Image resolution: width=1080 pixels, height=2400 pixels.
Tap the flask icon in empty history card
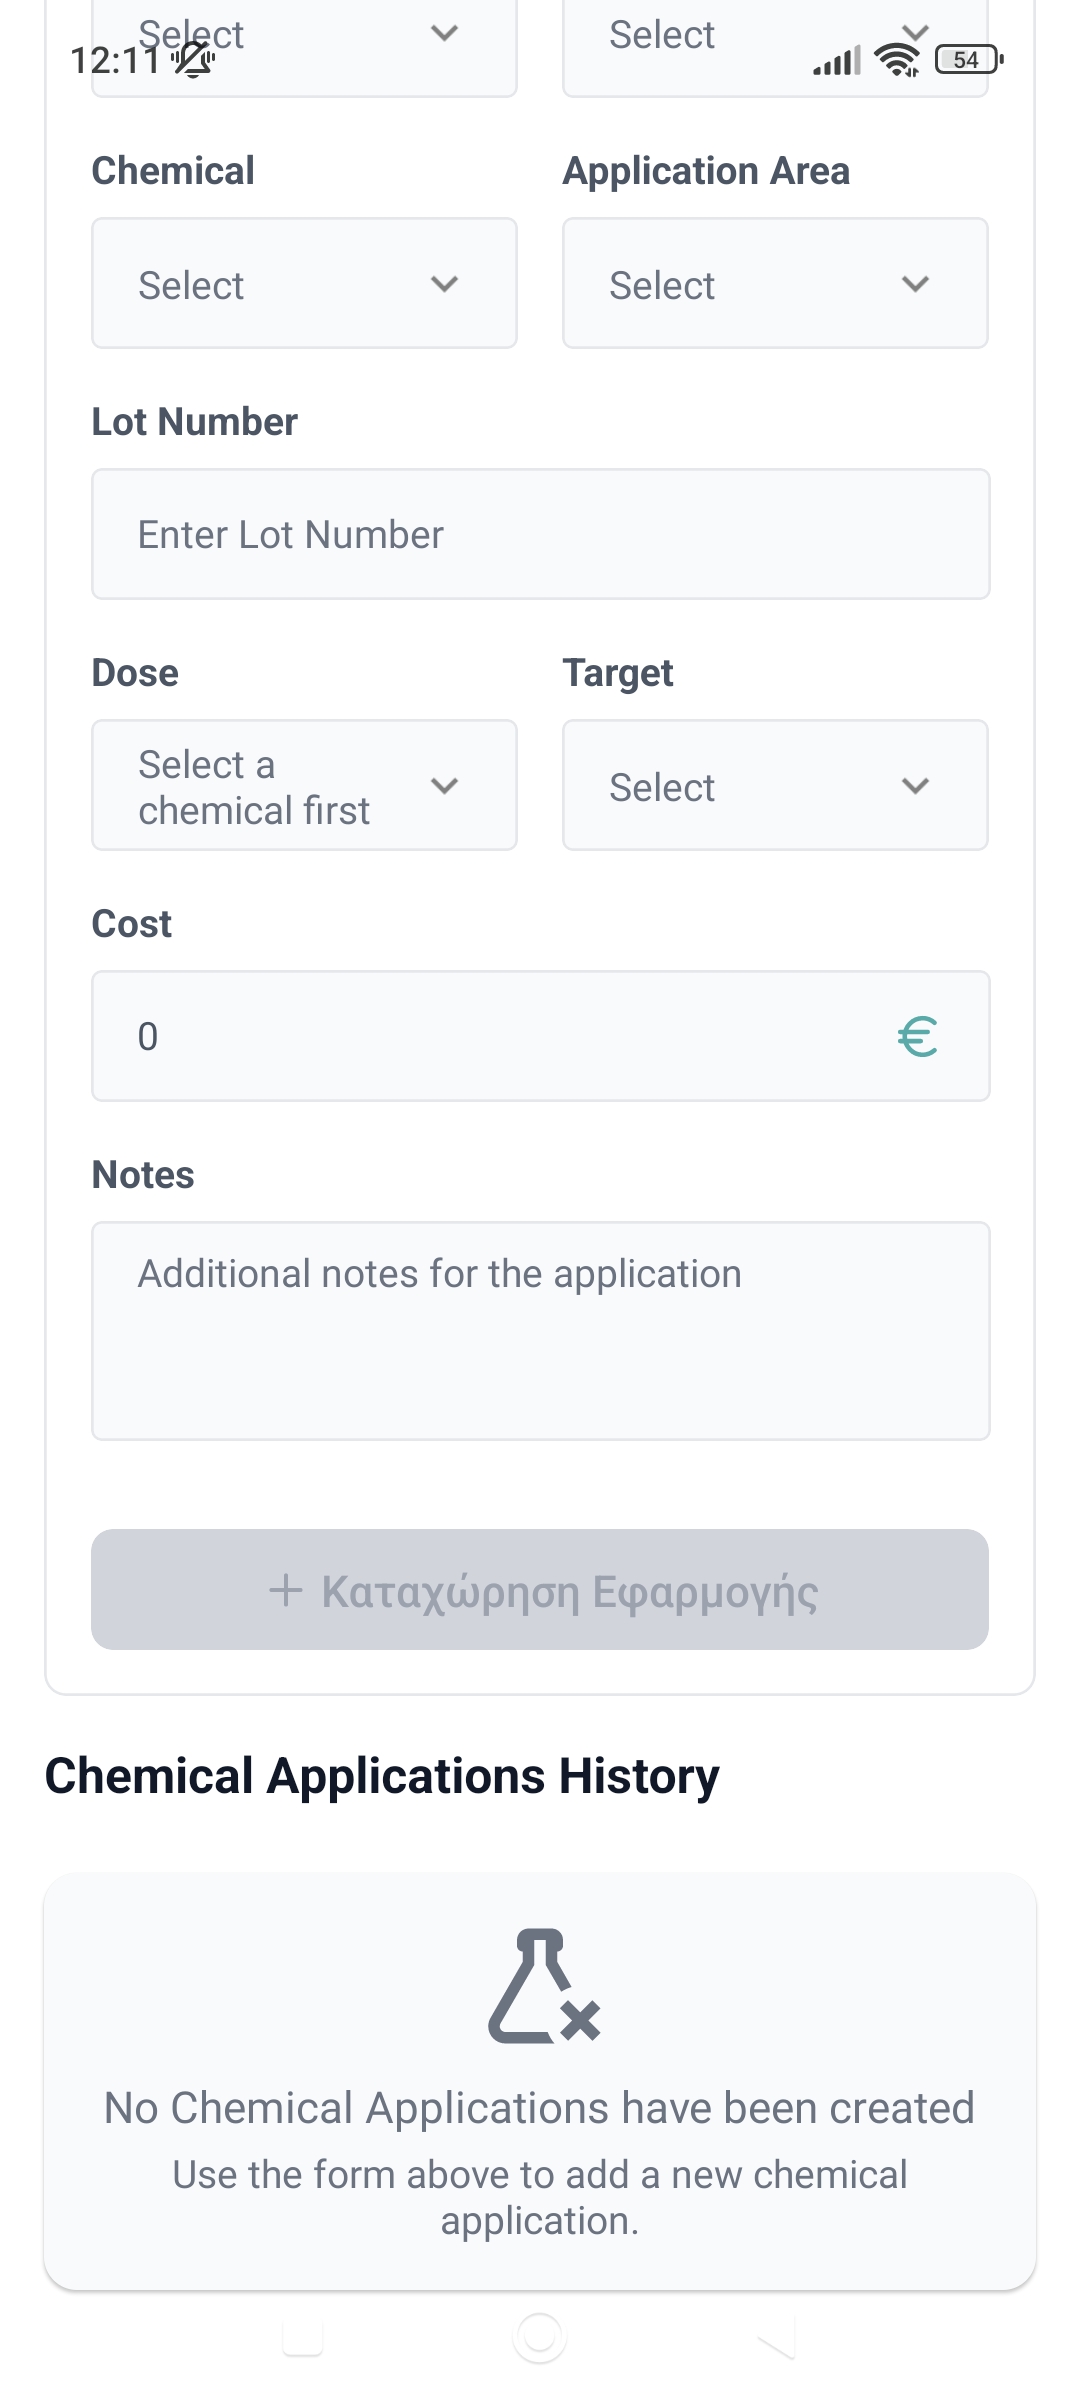coord(543,1986)
